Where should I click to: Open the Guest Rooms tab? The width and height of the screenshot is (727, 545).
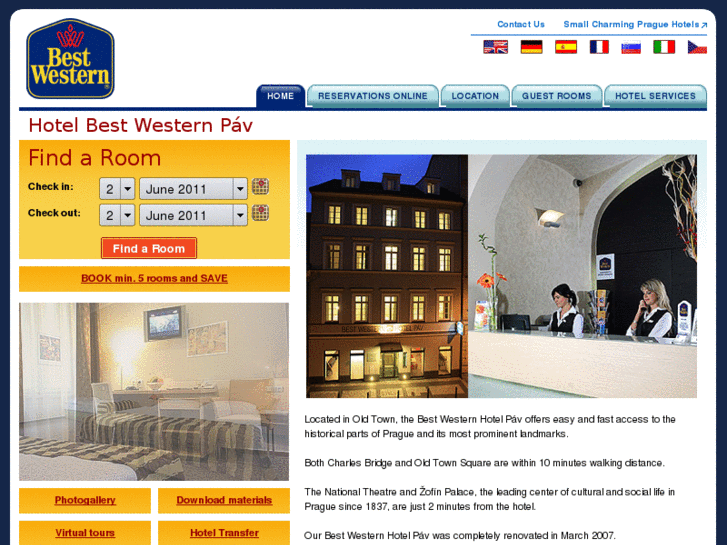pyautogui.click(x=557, y=96)
